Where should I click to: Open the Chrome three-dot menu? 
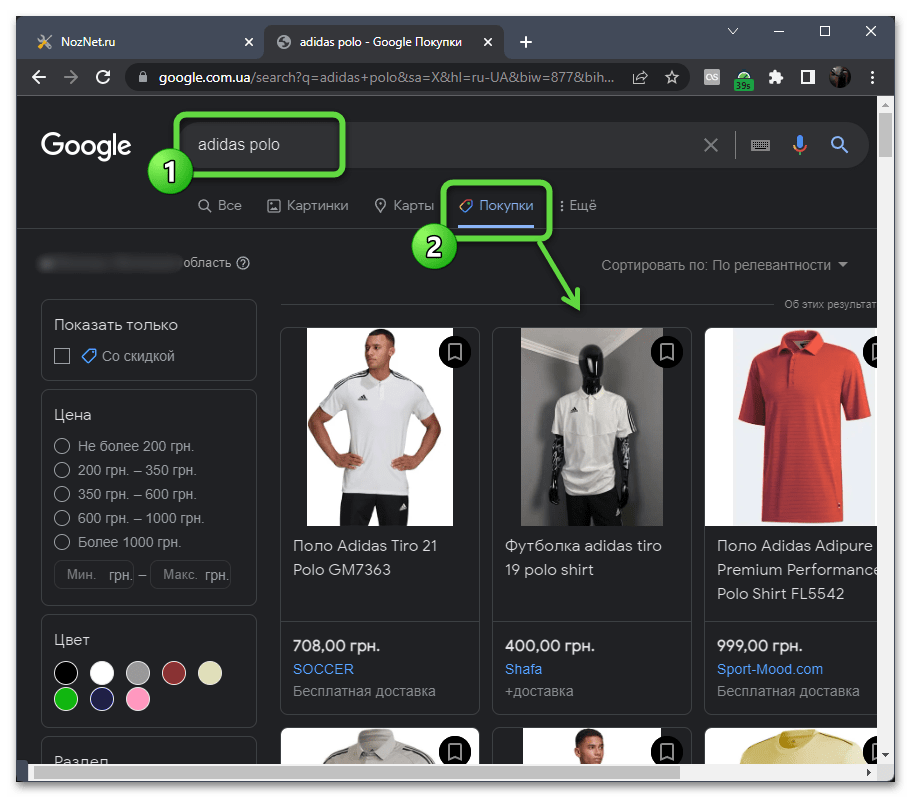click(x=872, y=77)
